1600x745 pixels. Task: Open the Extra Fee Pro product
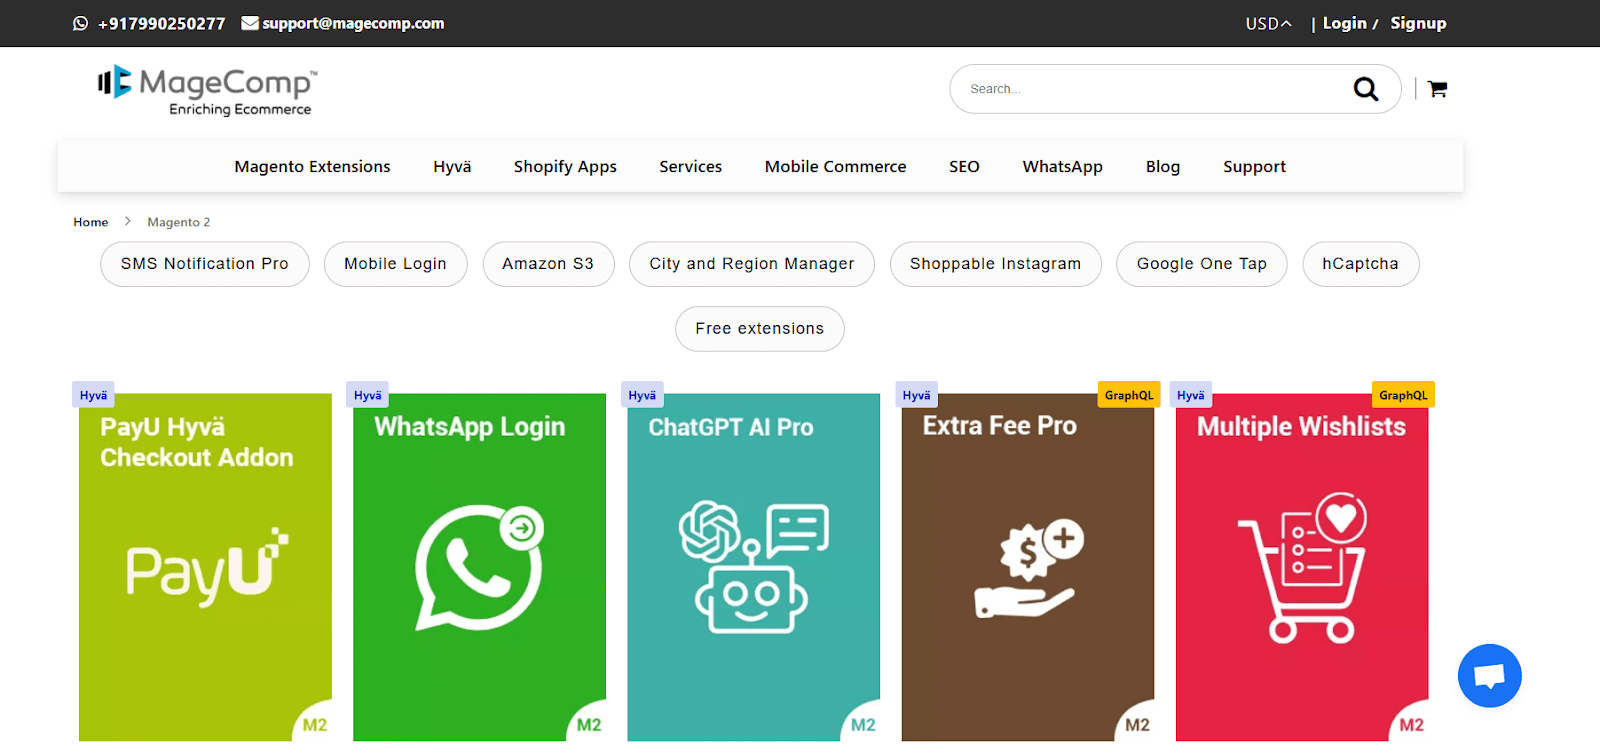tap(1028, 567)
